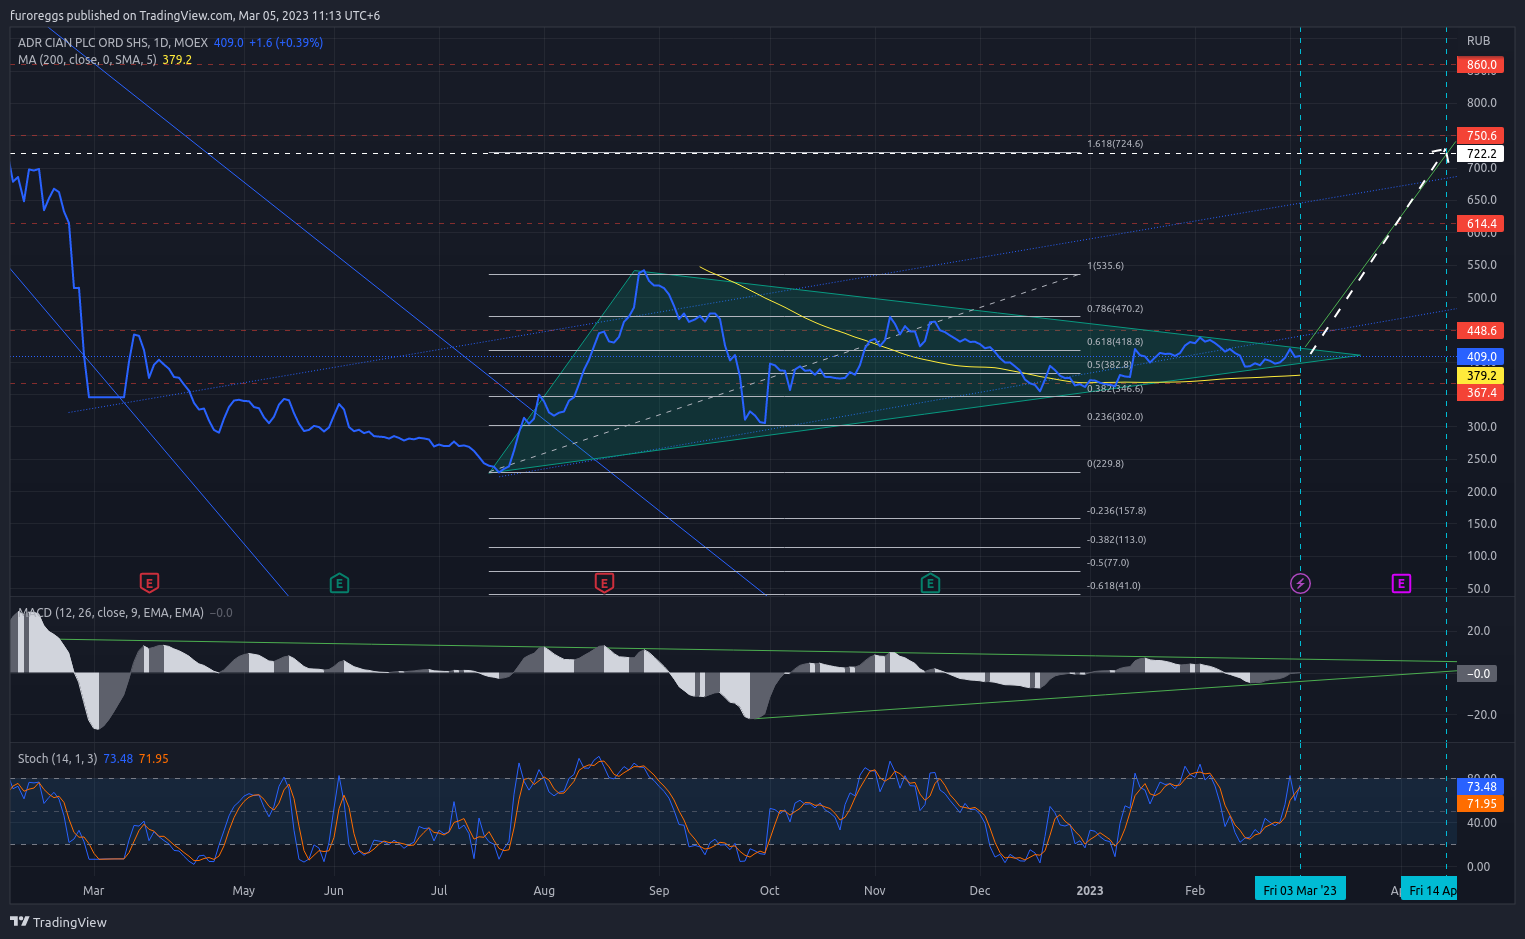
Task: Click the -0.618(41.0) Fibonacci label
Action: (x=1114, y=586)
